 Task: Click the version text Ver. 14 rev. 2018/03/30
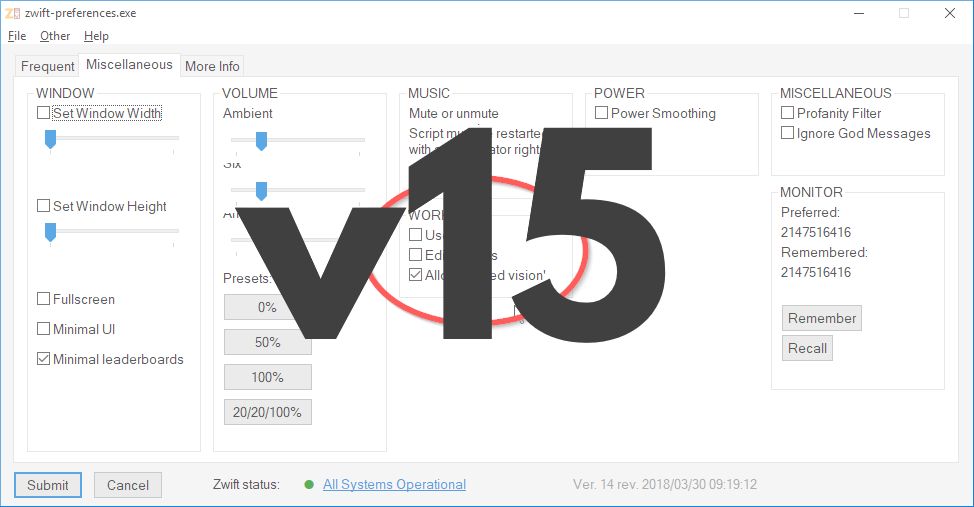(665, 485)
